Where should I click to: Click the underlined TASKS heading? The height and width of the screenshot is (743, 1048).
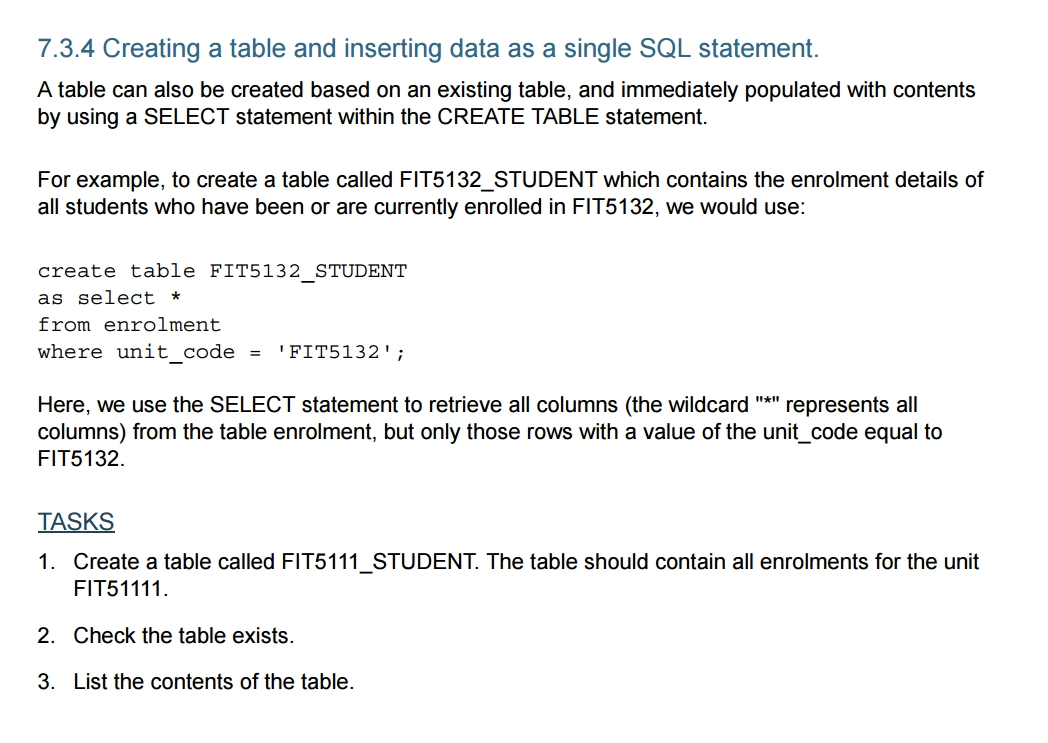click(76, 522)
